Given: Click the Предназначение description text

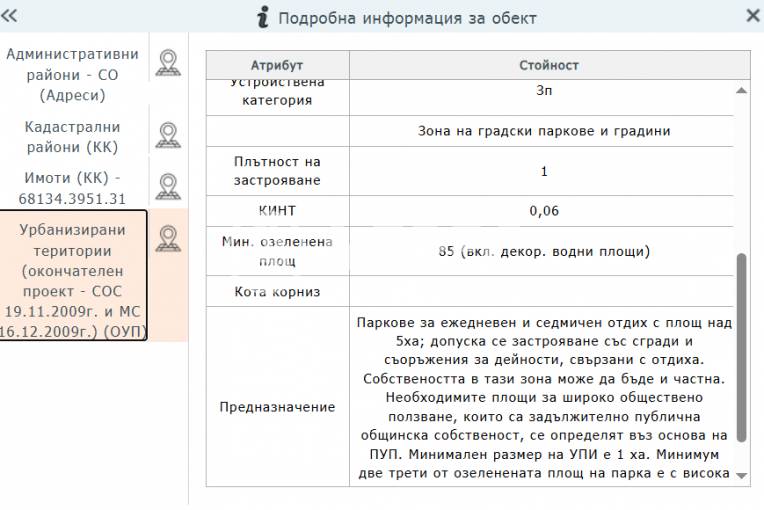Looking at the screenshot, I should click(542, 397).
